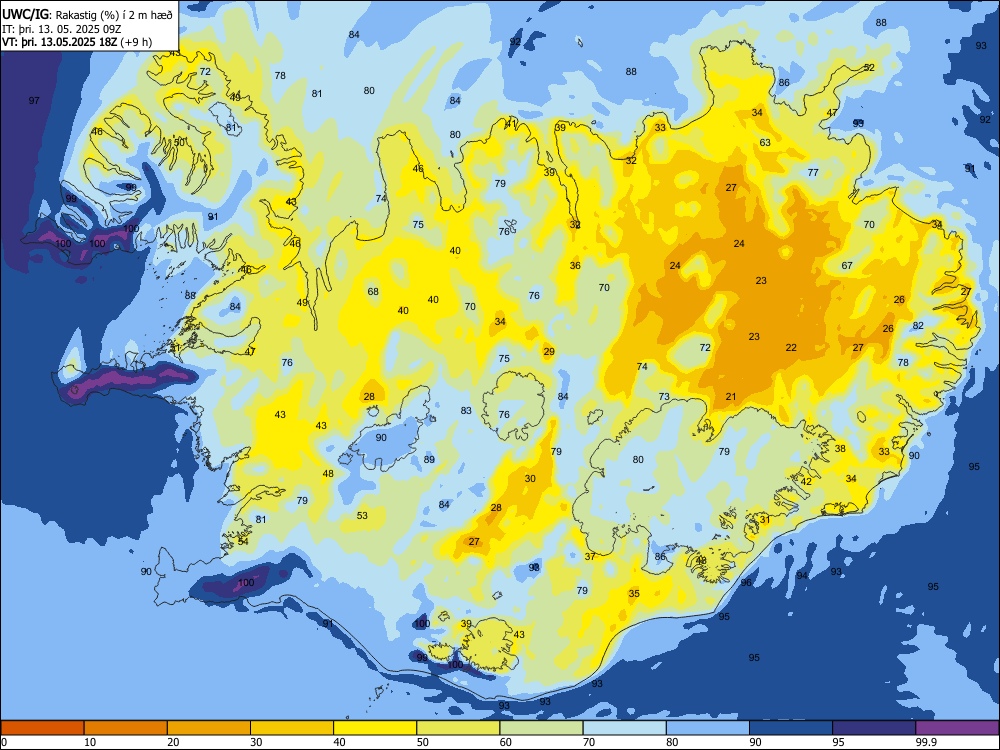Click the legend label '0'

4,742
